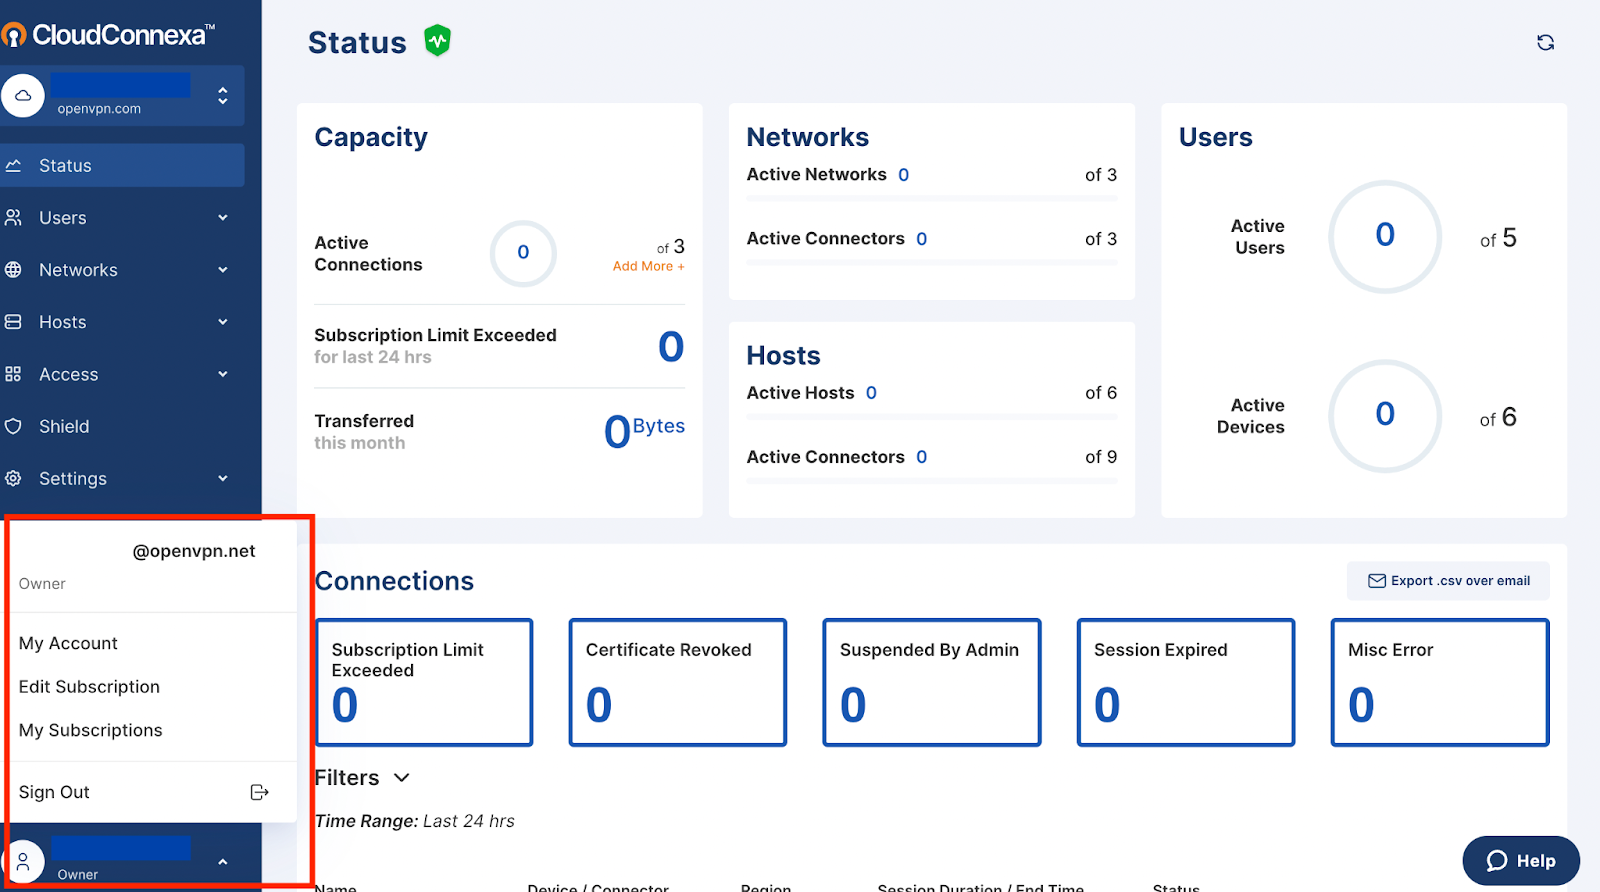1600x892 pixels.
Task: Open My Subscriptions from profile menu
Action: tap(90, 730)
